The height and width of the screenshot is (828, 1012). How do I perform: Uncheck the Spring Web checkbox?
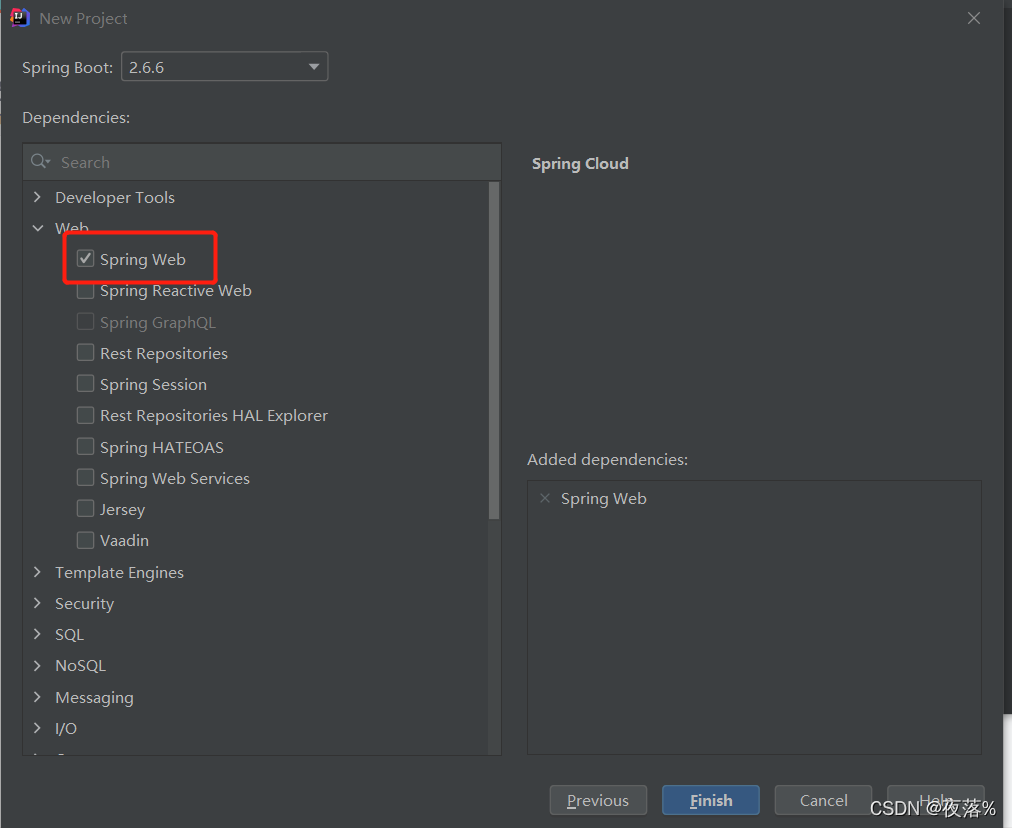click(85, 259)
